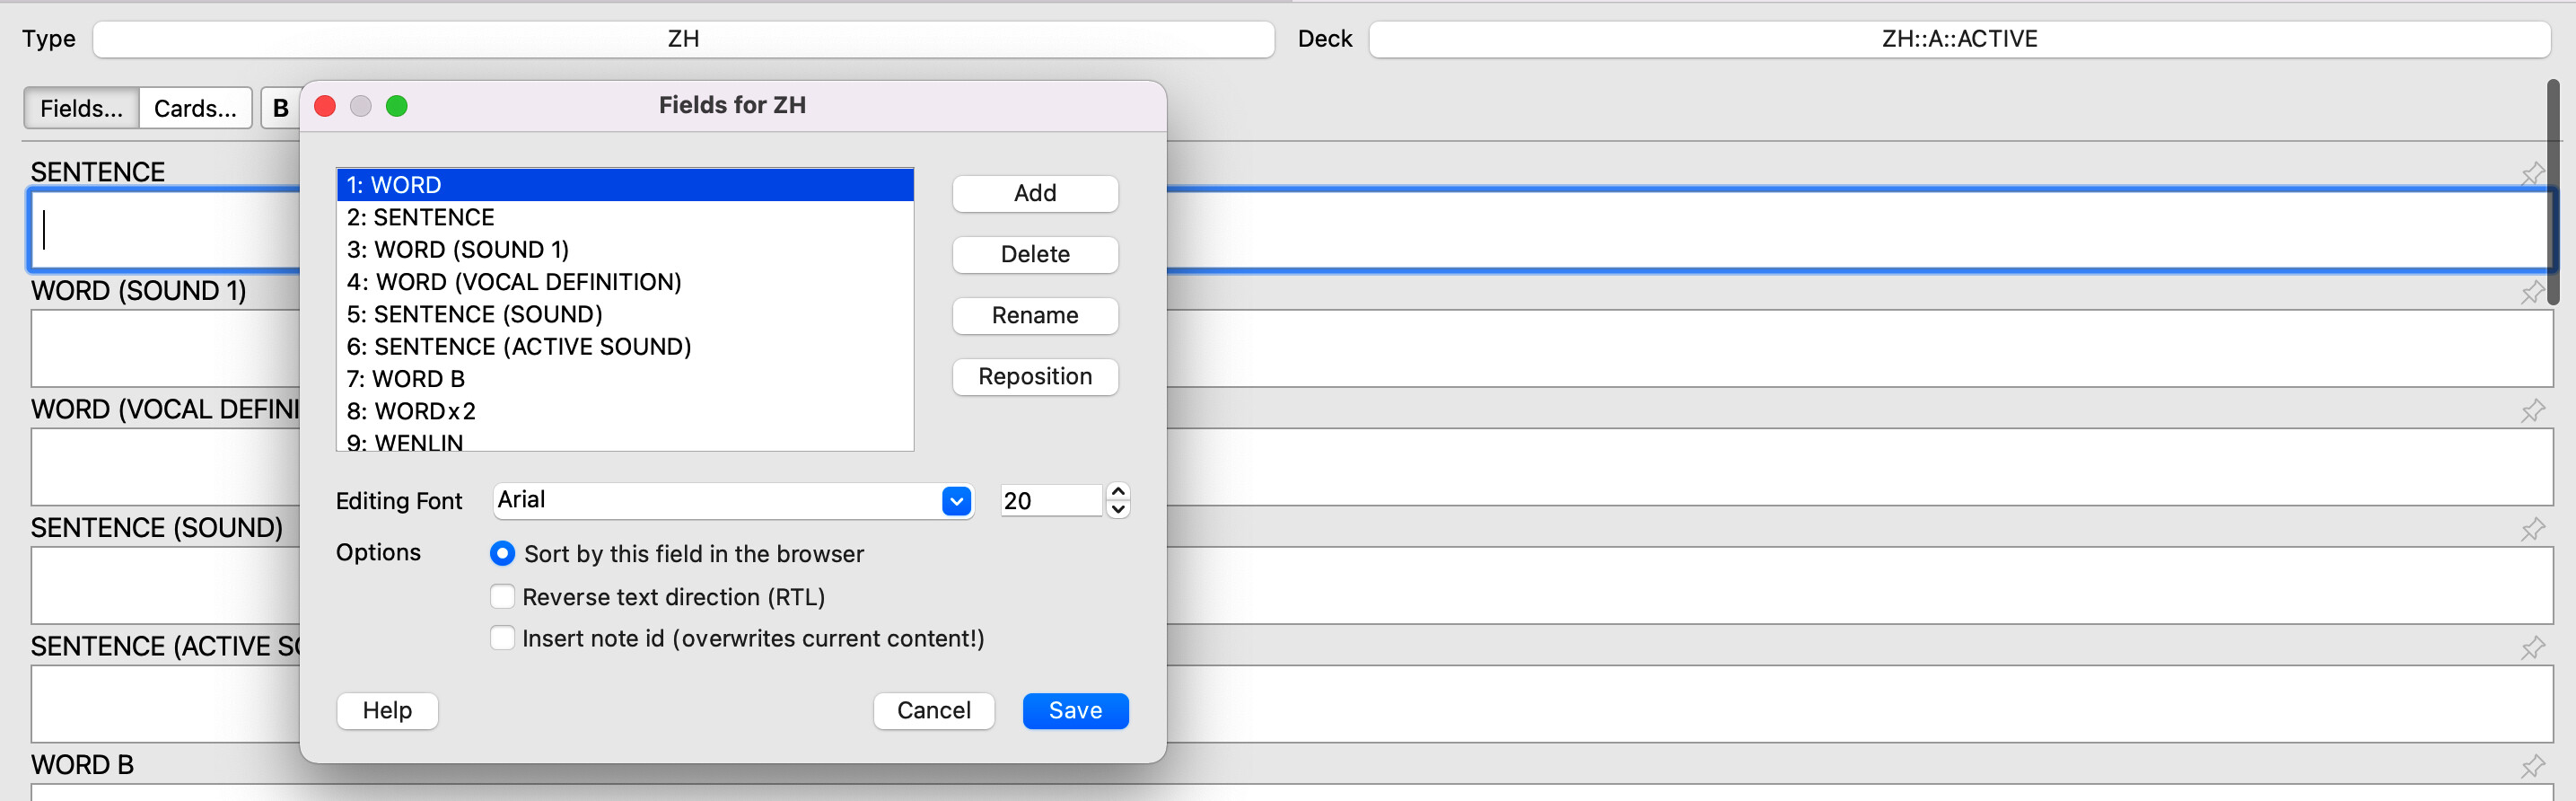Click pin icon of SENTENCE (SOUND) field
Image resolution: width=2576 pixels, height=801 pixels.
pyautogui.click(x=2532, y=530)
